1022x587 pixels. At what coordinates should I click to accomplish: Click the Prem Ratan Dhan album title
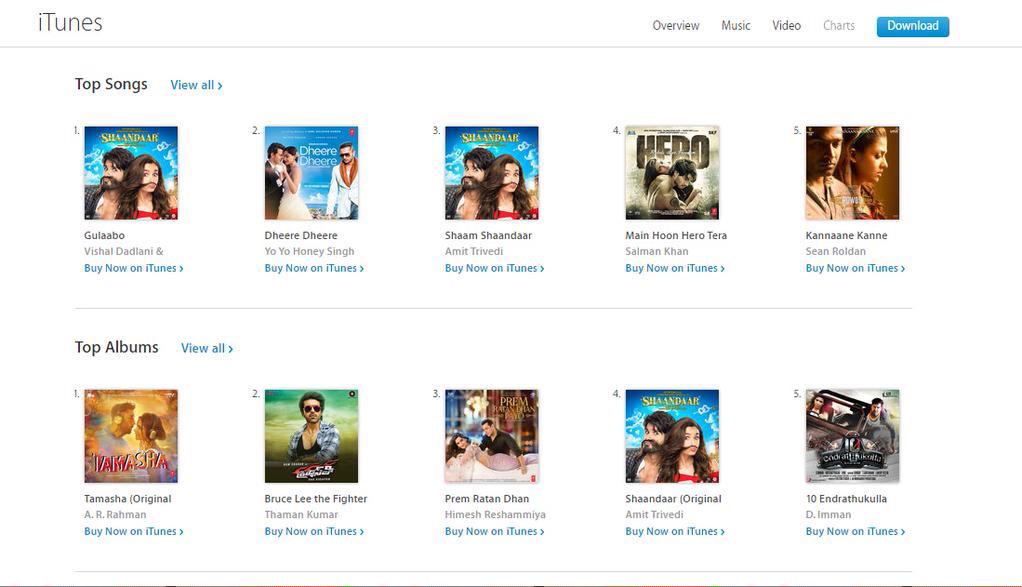487,498
